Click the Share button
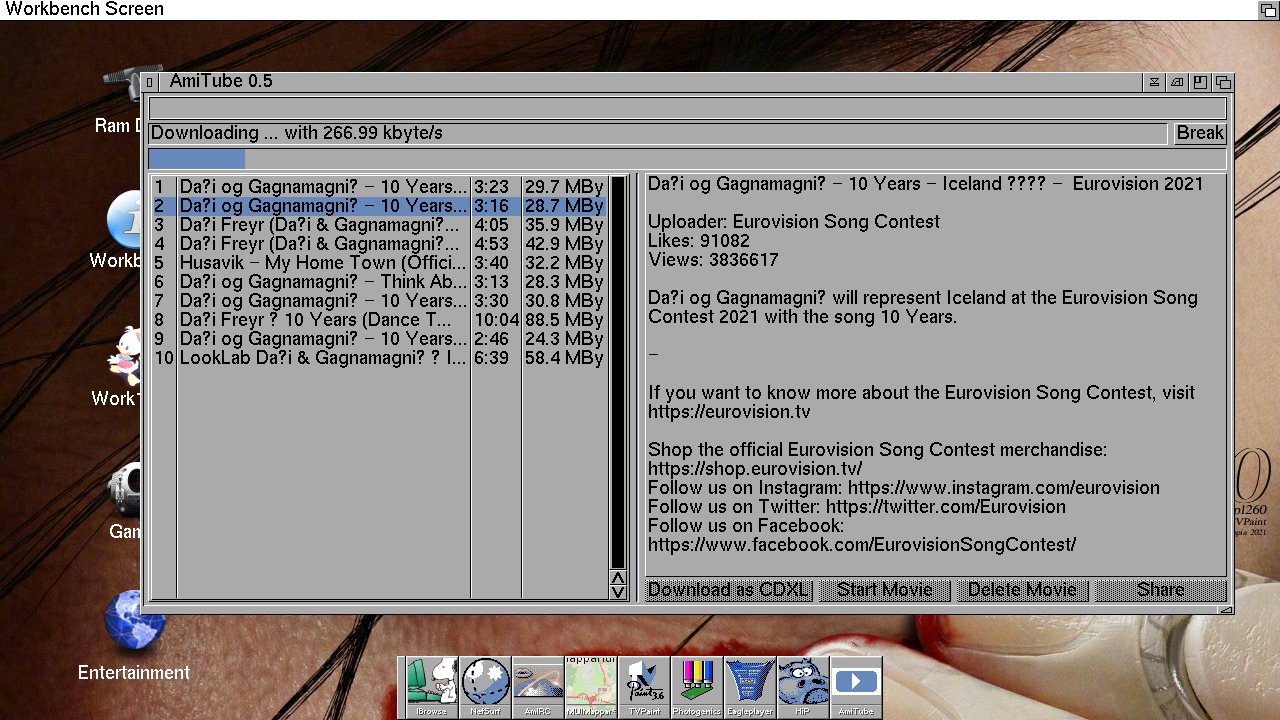The width and height of the screenshot is (1280, 720). tap(1160, 590)
